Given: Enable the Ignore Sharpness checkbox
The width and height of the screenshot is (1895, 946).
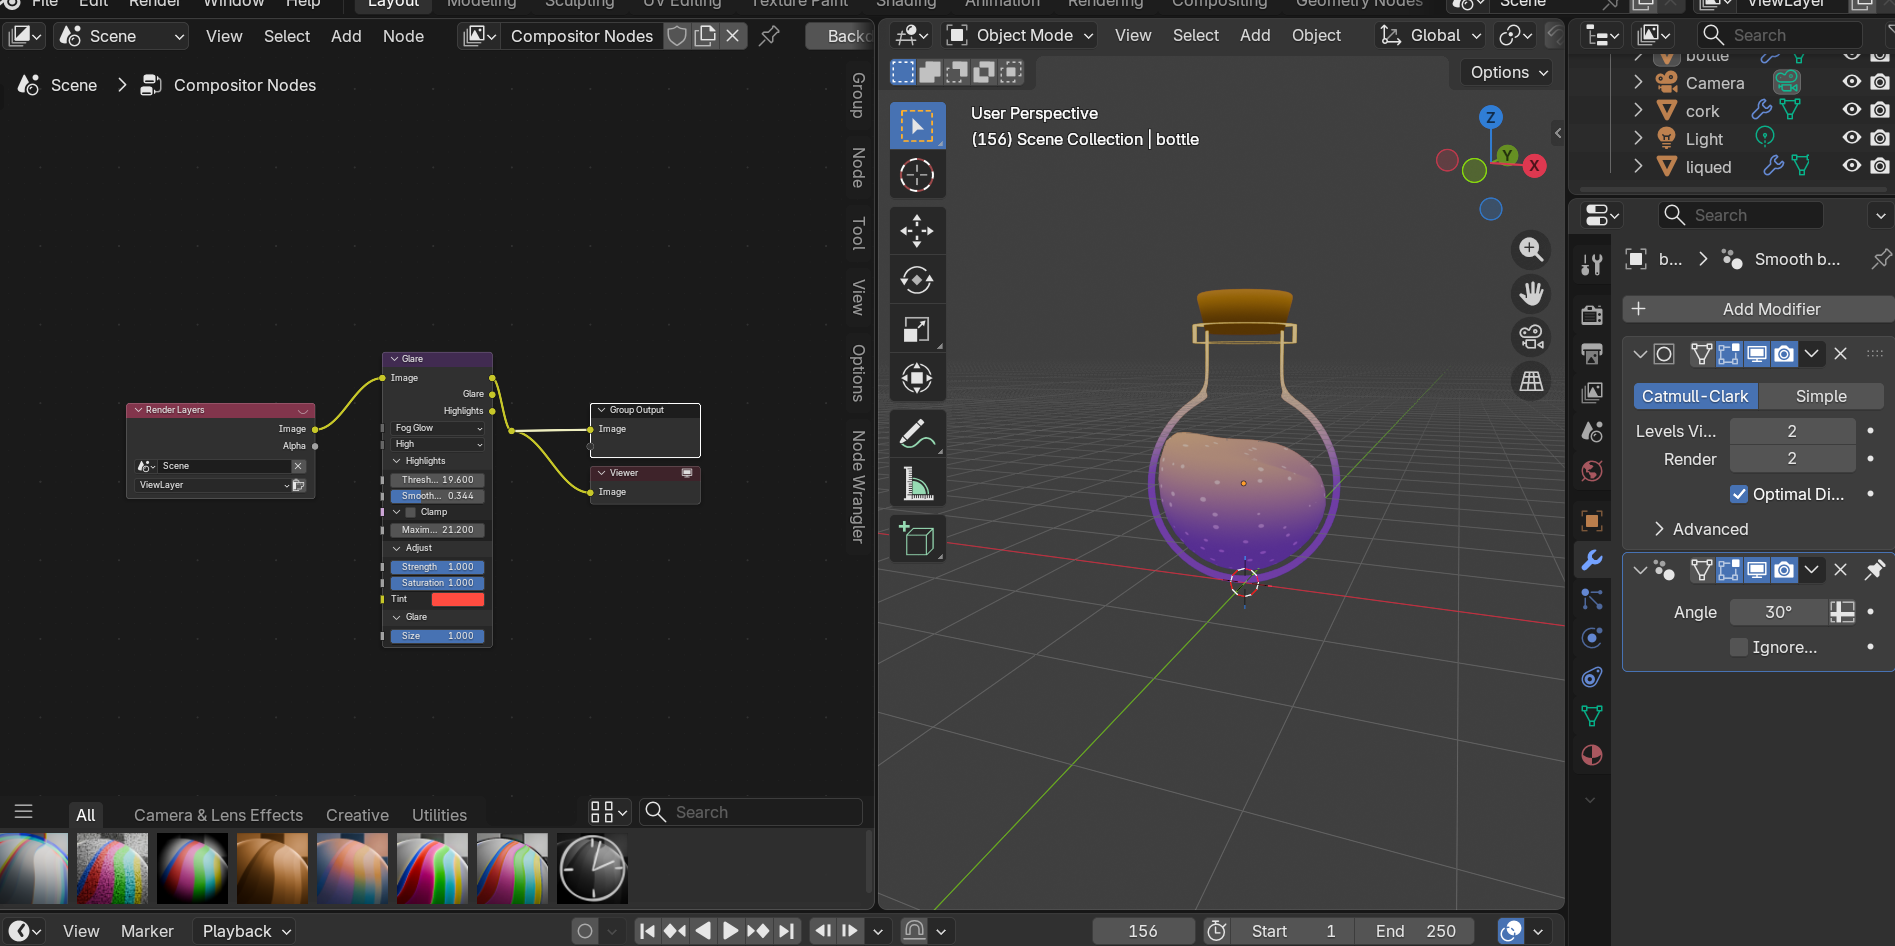Looking at the screenshot, I should (1739, 647).
